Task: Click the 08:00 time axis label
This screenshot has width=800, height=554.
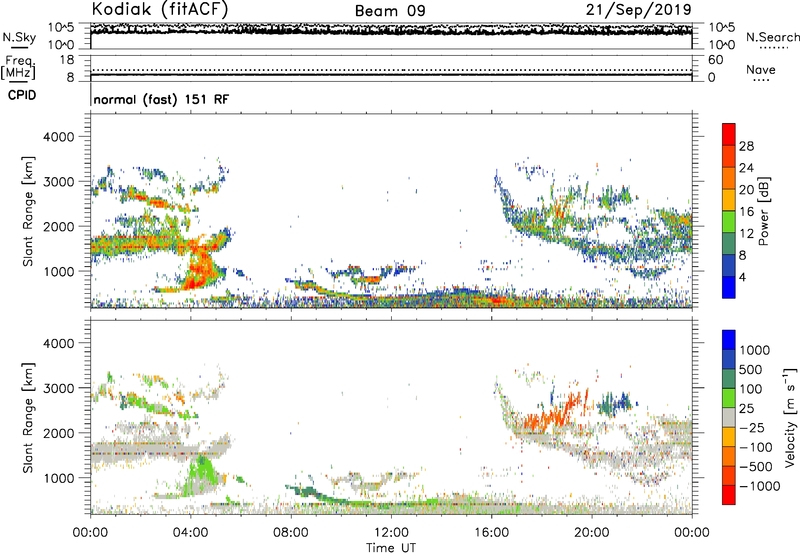Action: pos(291,533)
